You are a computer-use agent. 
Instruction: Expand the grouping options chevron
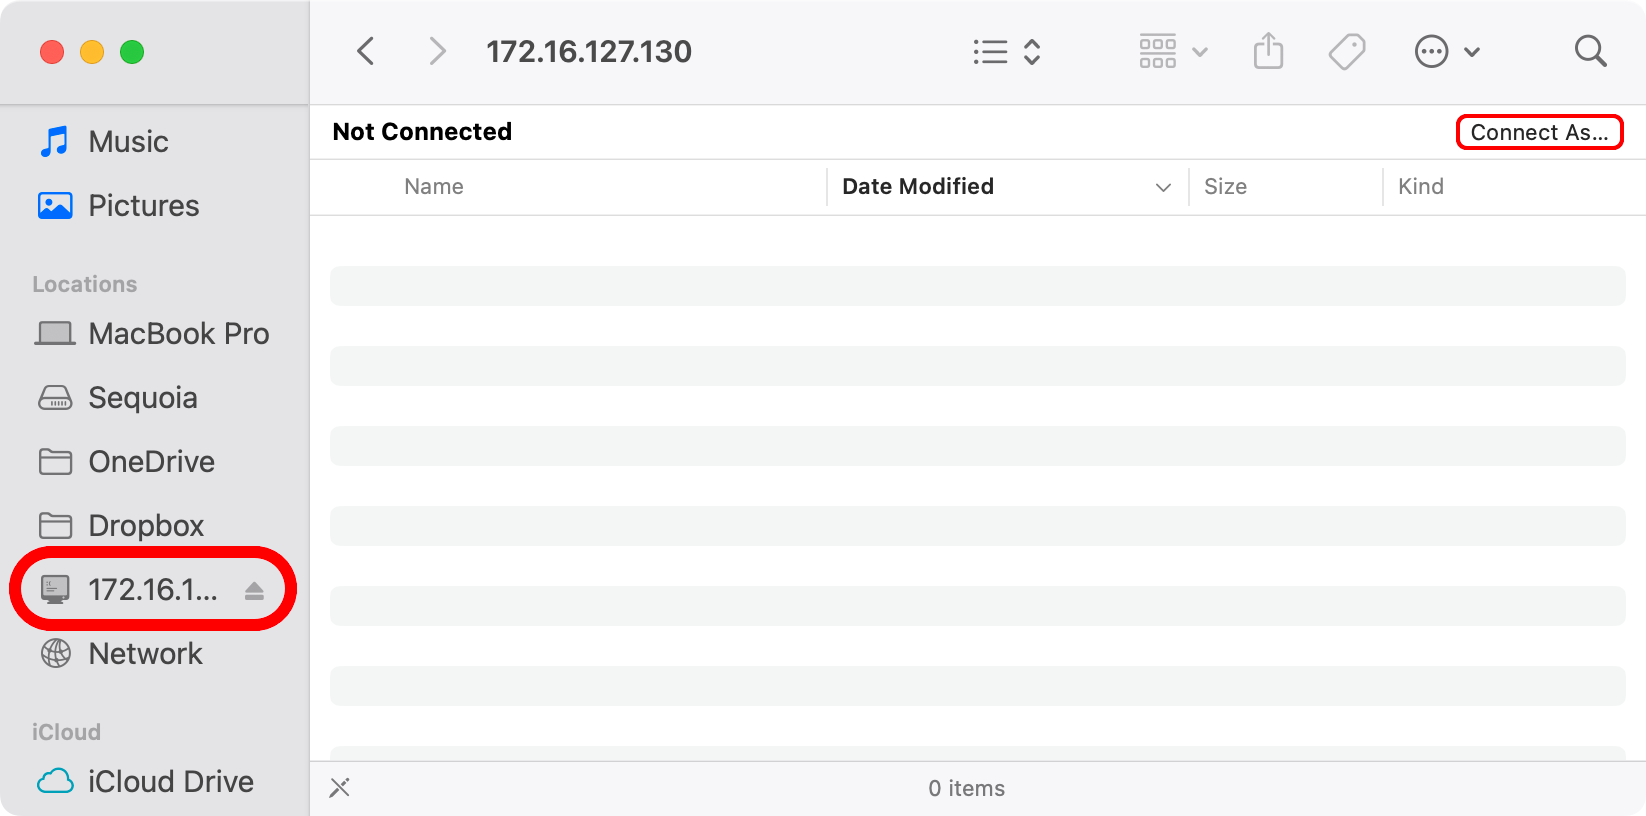(1200, 51)
